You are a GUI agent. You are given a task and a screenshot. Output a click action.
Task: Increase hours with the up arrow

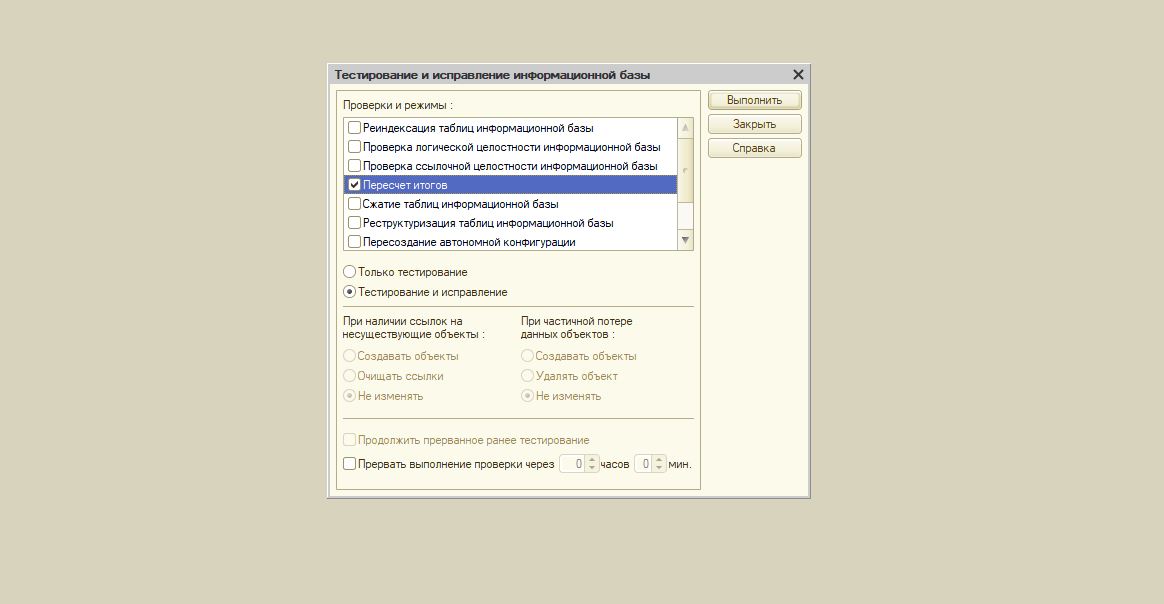592,460
